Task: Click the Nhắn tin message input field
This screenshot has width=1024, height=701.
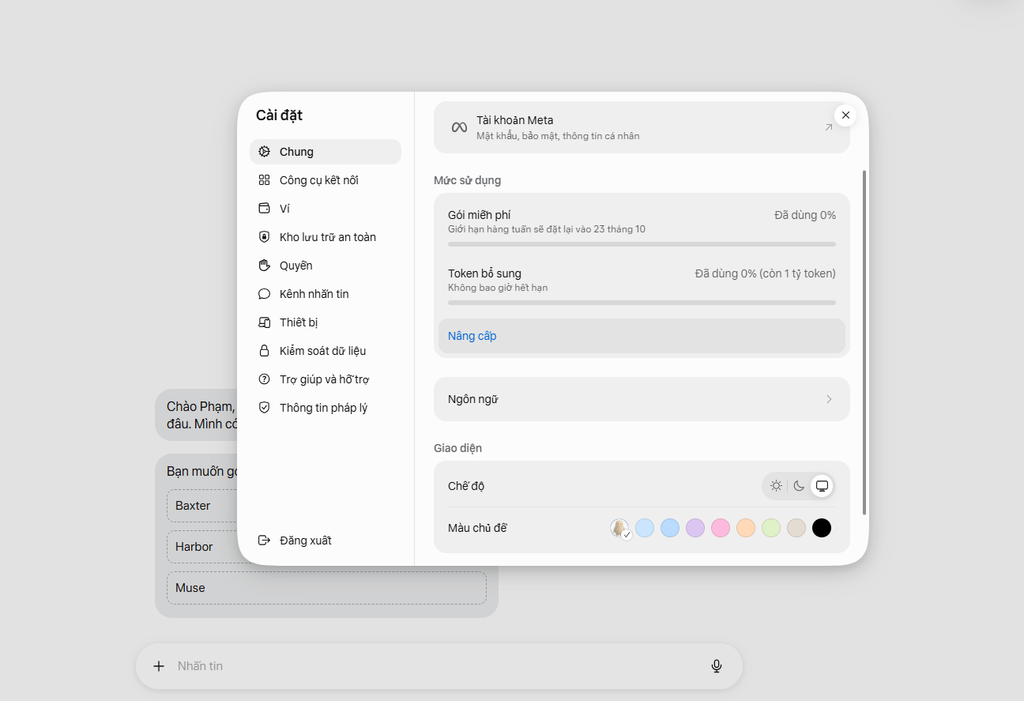Action: [x=439, y=666]
